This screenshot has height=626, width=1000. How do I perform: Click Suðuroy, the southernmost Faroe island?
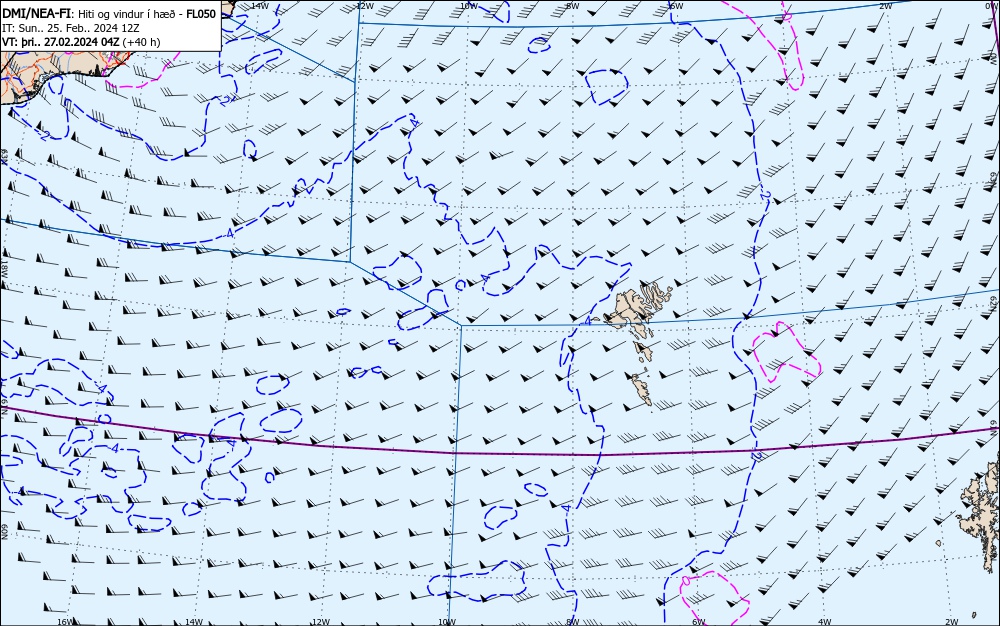tap(642, 389)
